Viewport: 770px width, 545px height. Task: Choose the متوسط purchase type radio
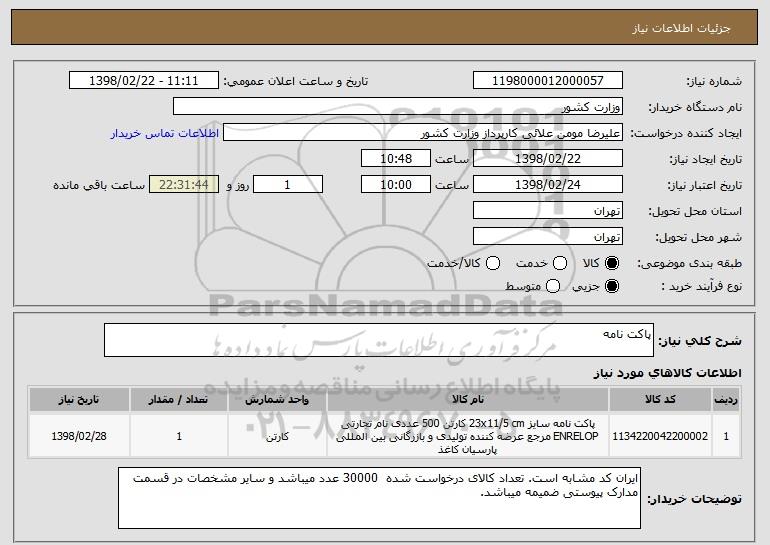click(553, 286)
